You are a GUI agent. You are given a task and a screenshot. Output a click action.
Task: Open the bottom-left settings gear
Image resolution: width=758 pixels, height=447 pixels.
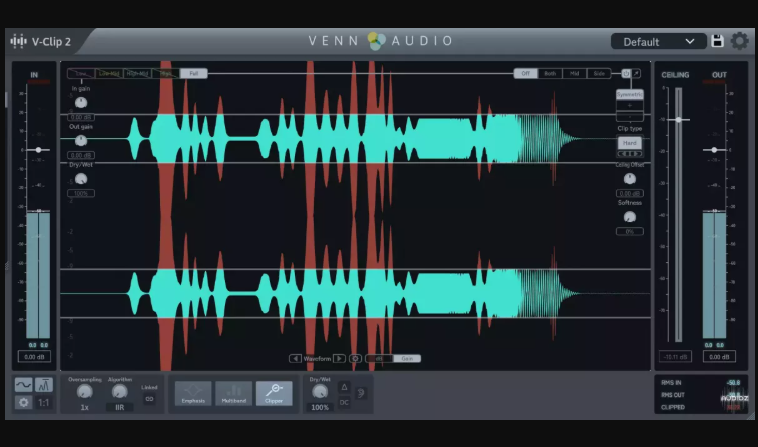pos(23,403)
